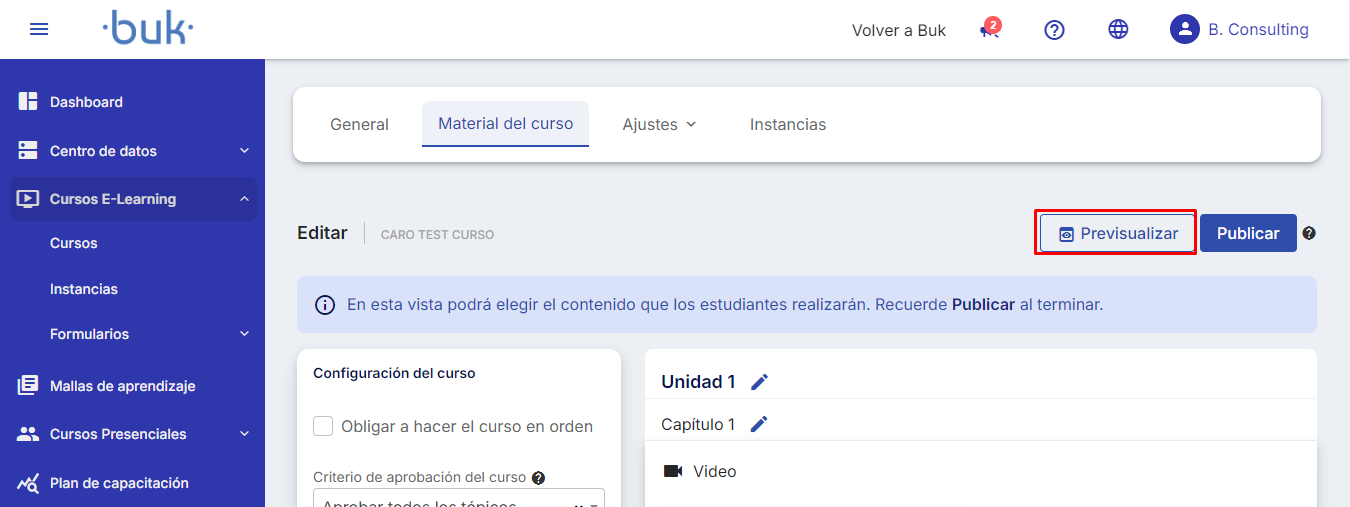Switch to the General tab
Viewport: 1350px width, 507px height.
(x=359, y=125)
